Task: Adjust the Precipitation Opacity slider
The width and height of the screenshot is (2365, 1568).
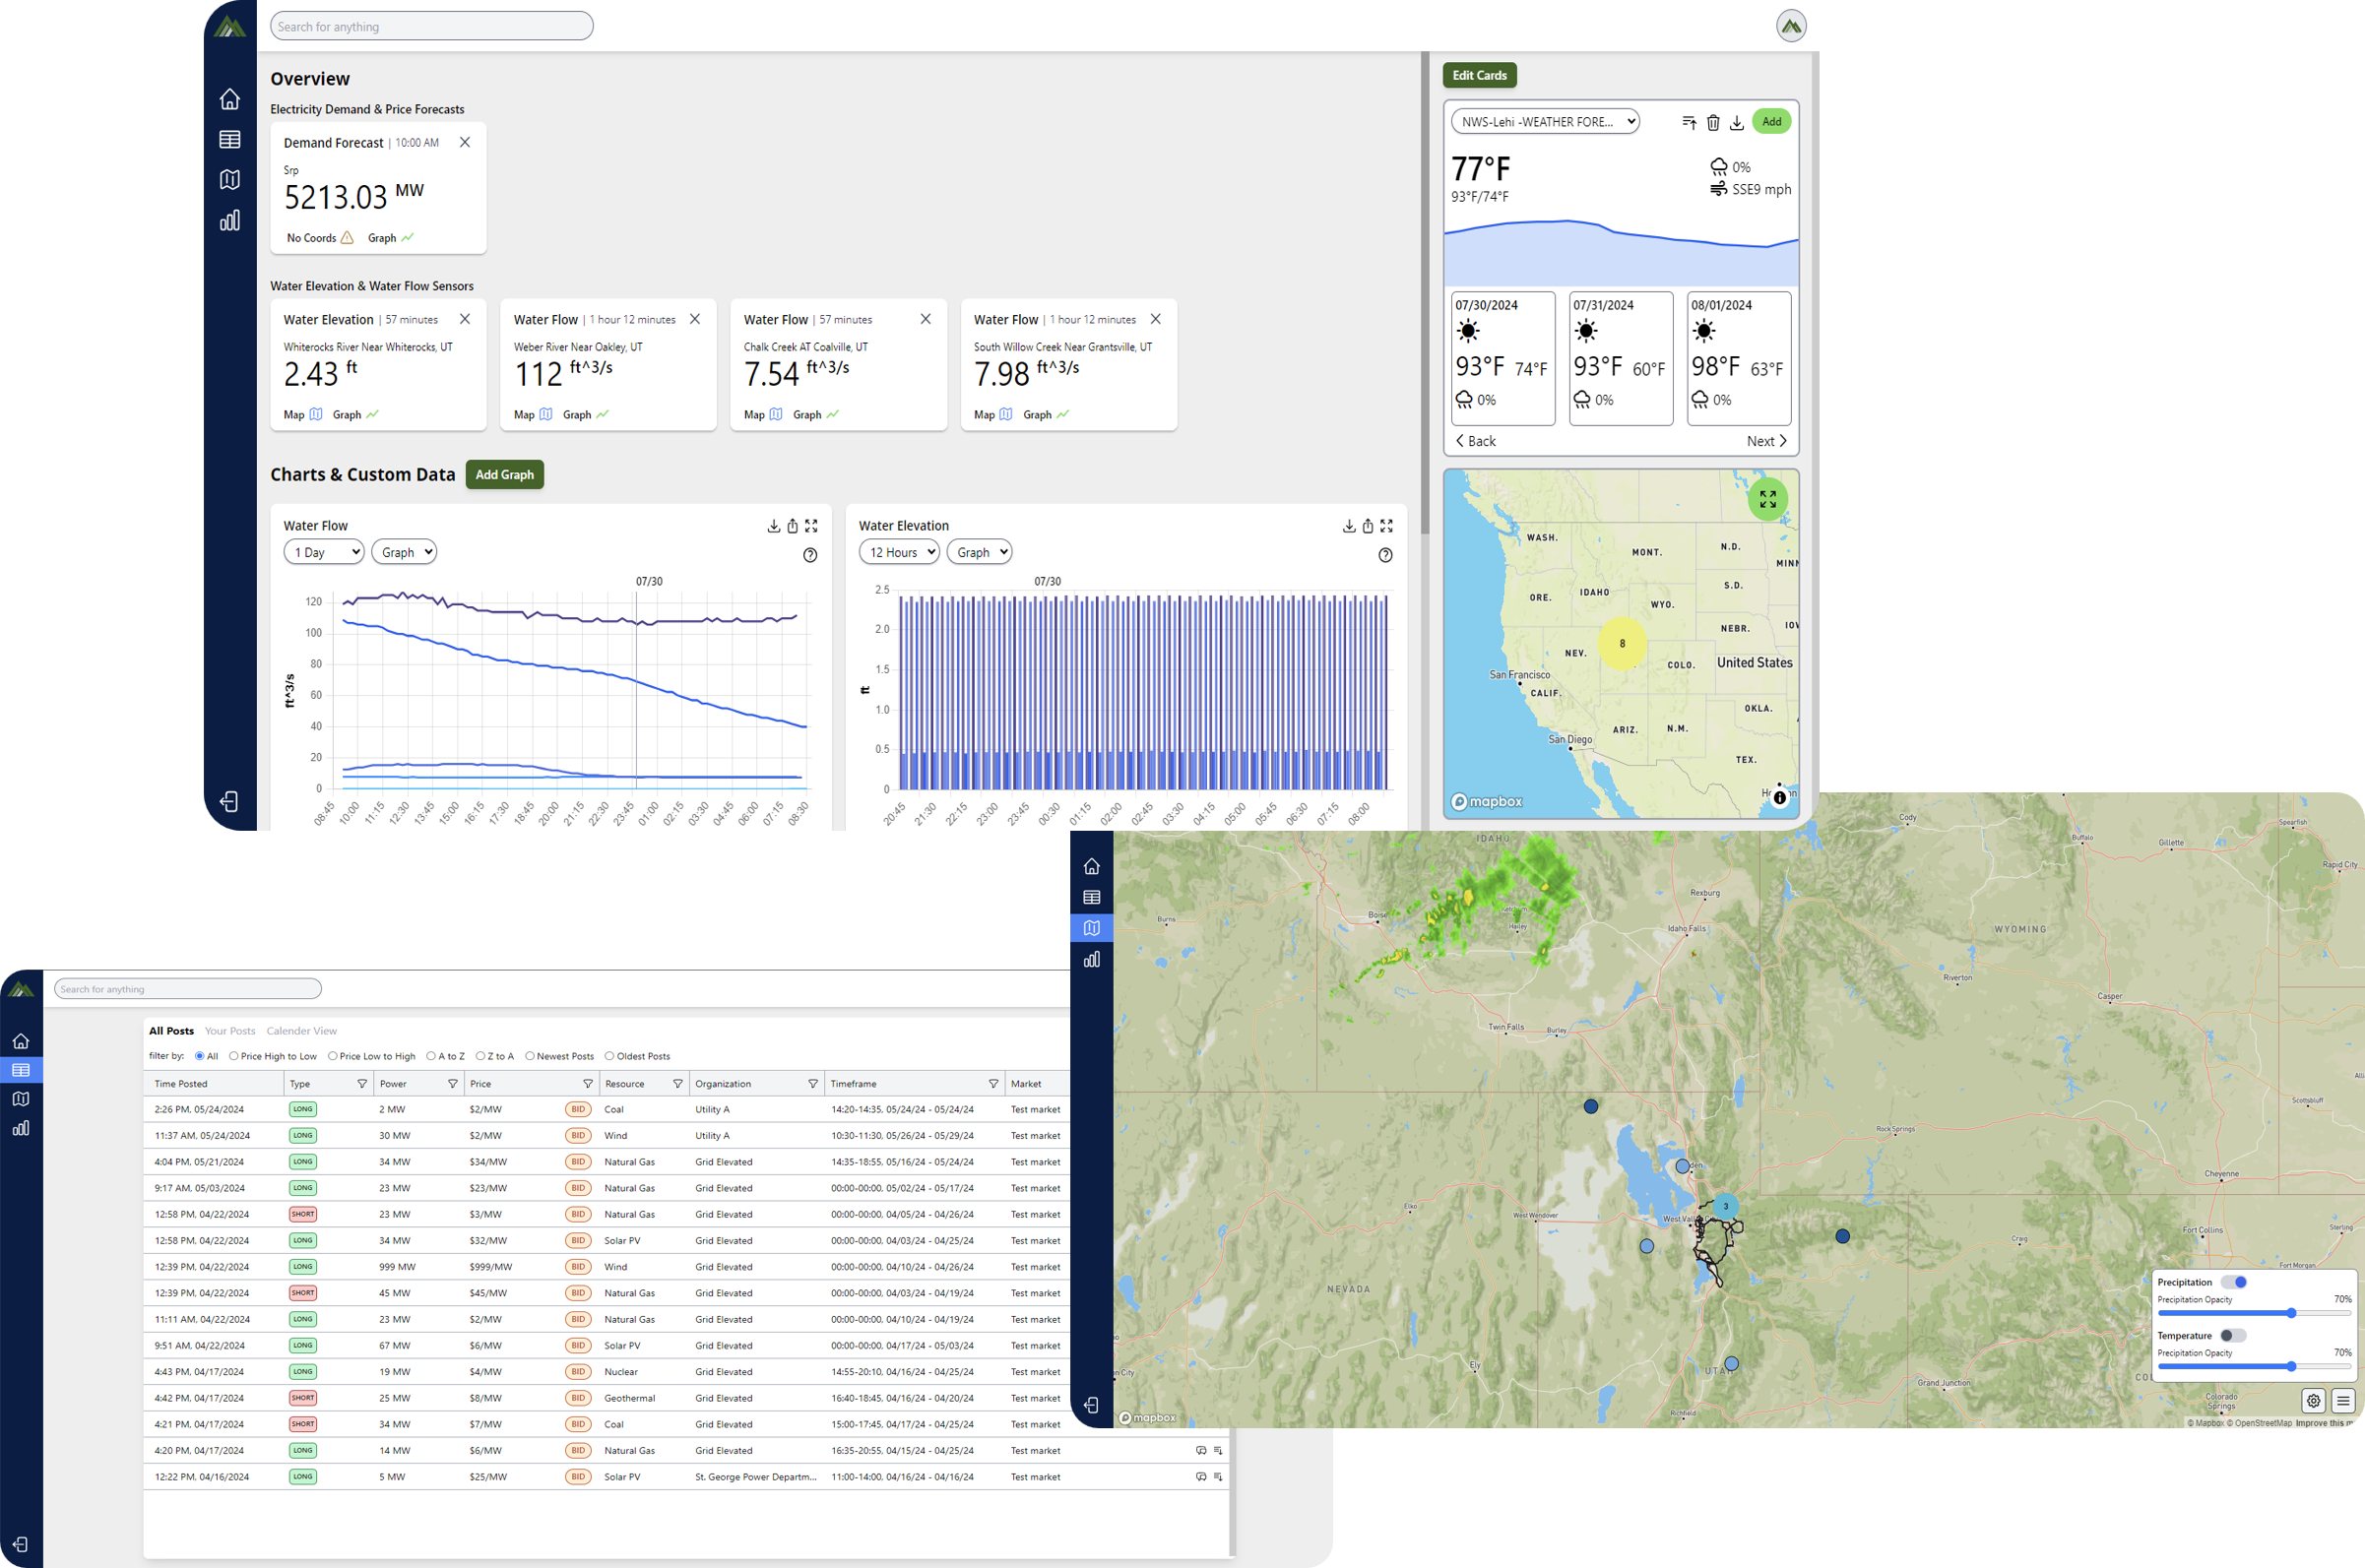Action: pyautogui.click(x=2291, y=1313)
